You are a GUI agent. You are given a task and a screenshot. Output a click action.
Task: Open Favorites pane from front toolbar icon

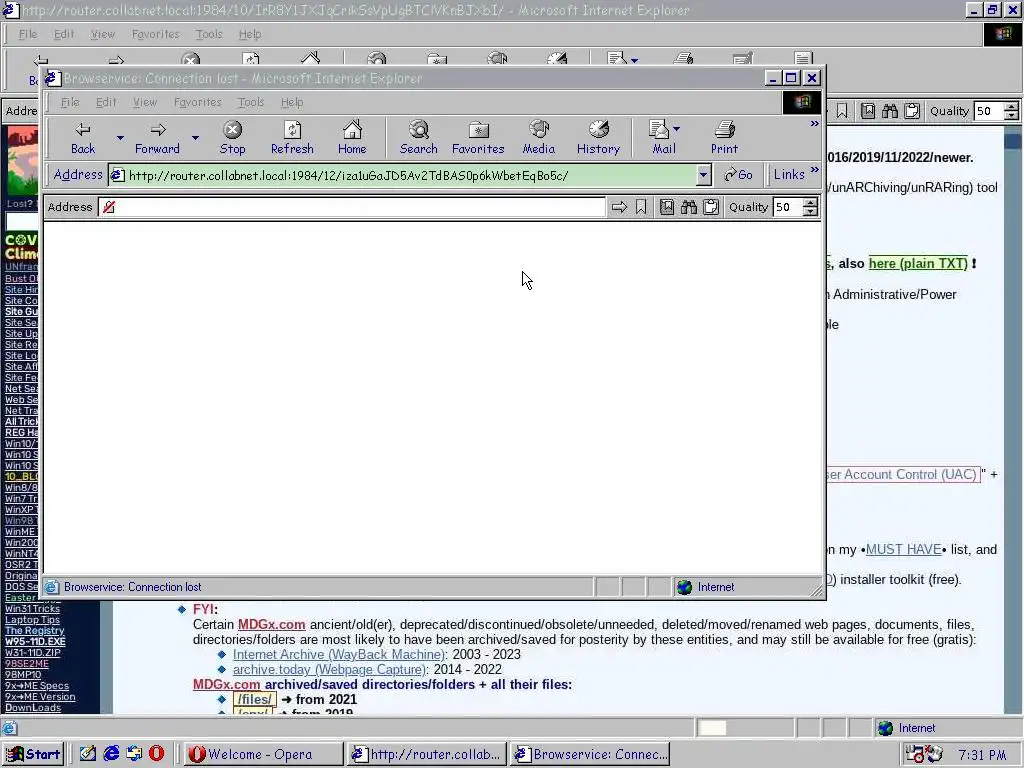(x=478, y=138)
